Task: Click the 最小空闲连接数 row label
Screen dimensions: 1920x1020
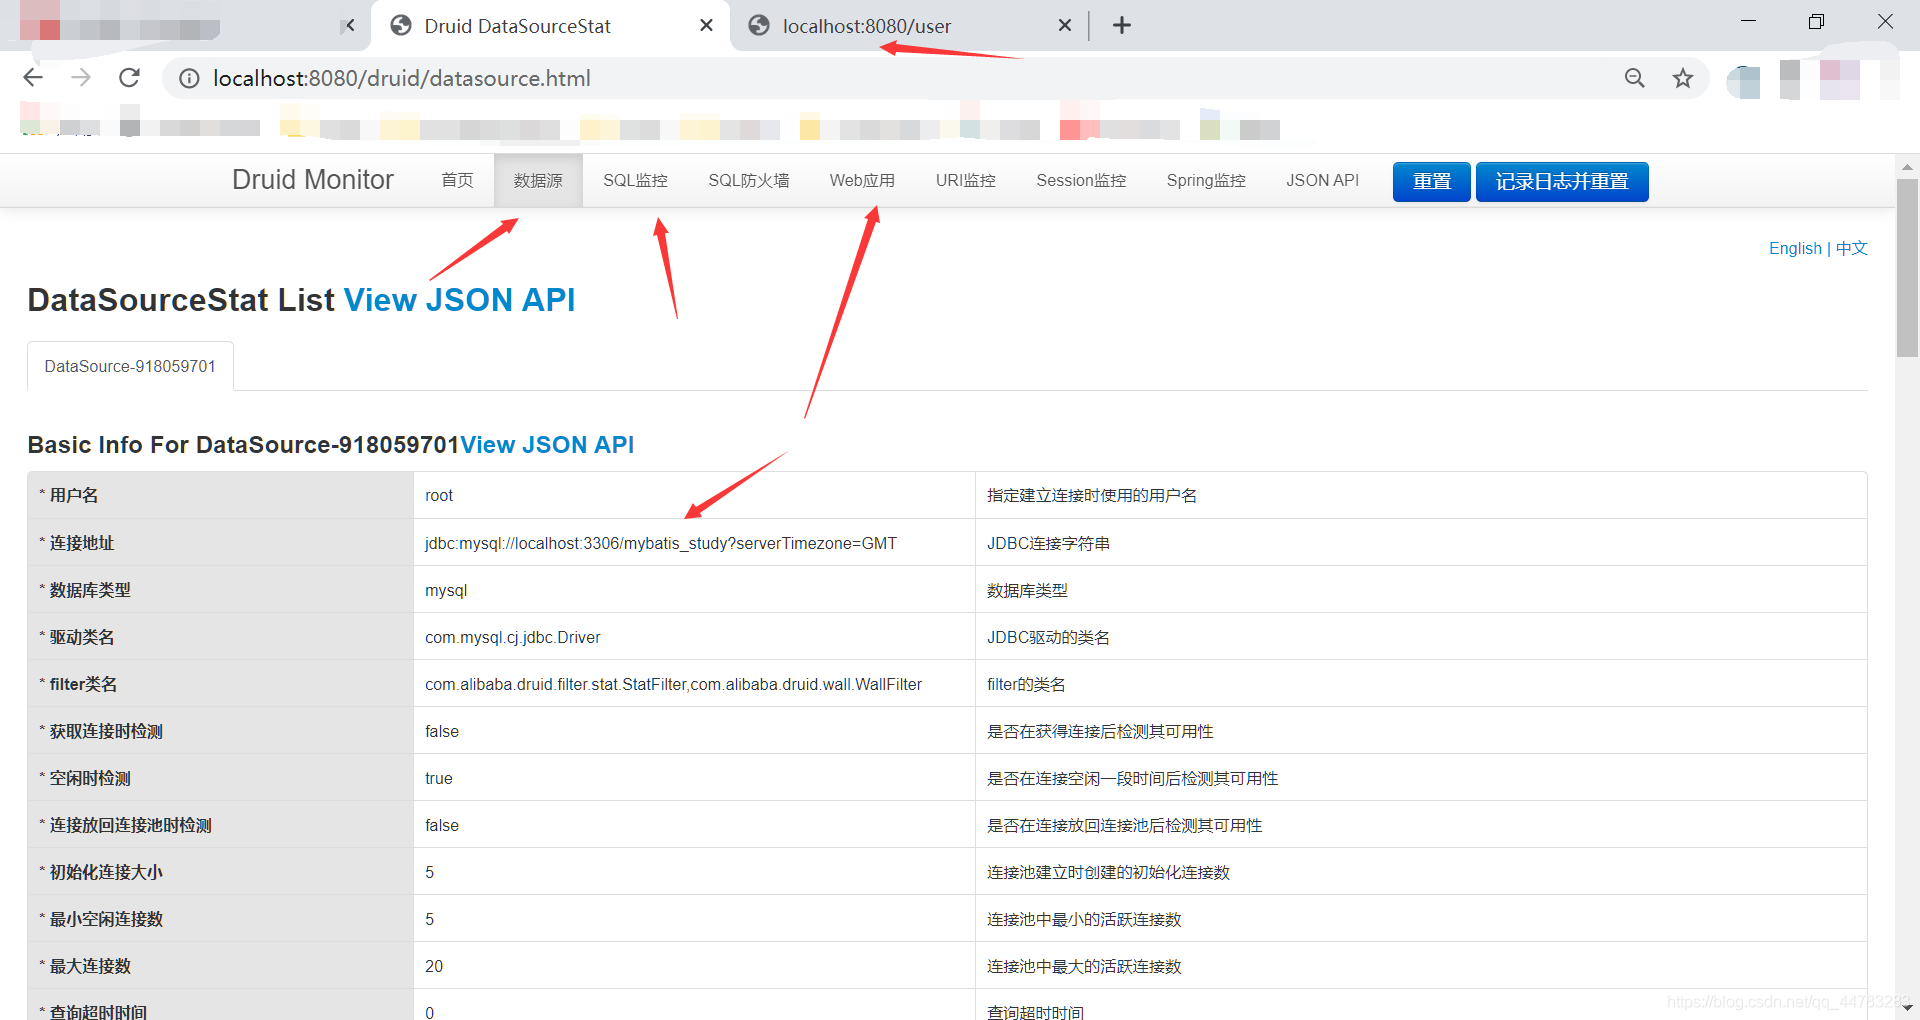Action: pos(106,919)
